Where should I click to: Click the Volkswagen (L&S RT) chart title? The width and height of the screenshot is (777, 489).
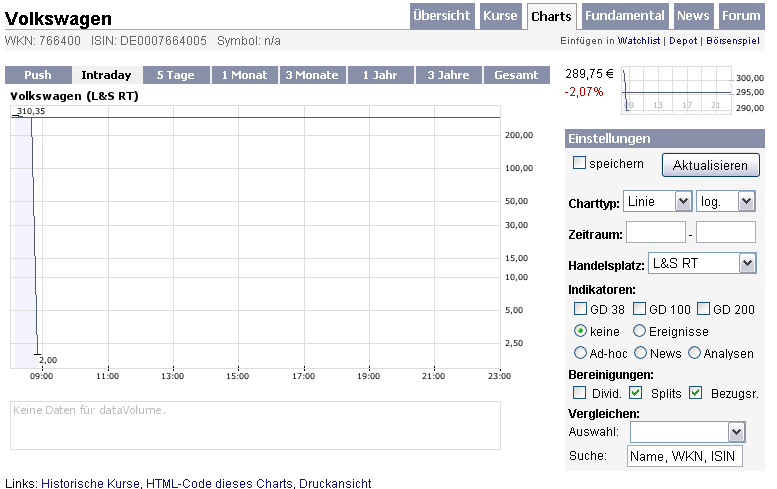(74, 96)
